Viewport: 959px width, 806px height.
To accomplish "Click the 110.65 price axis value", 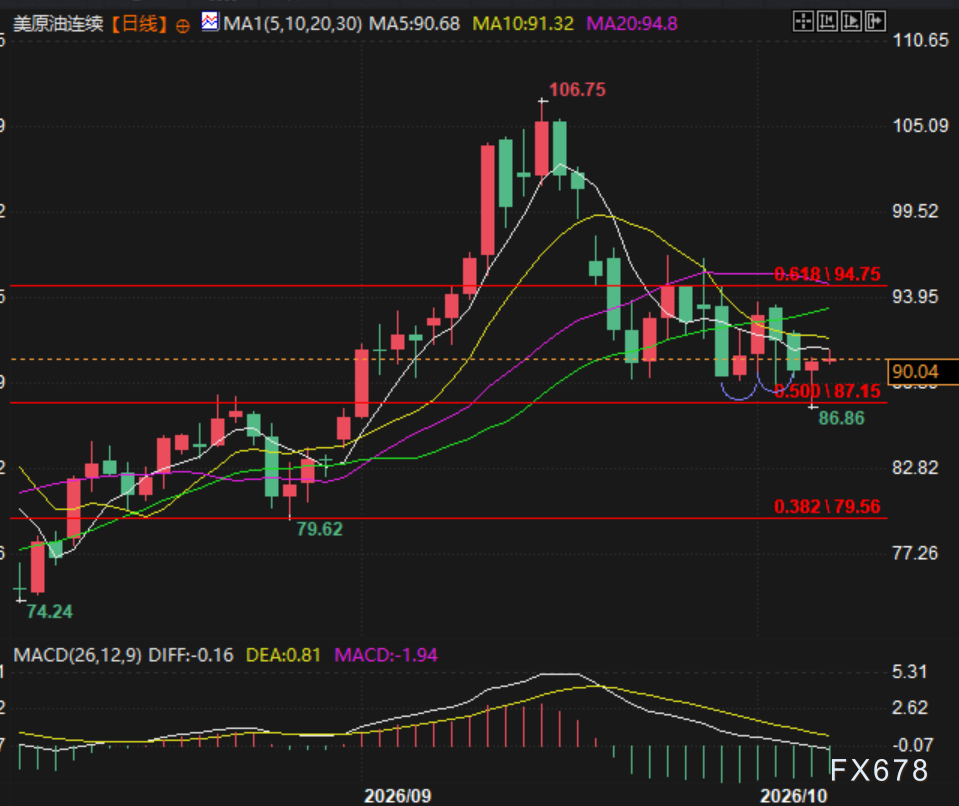I will point(921,41).
